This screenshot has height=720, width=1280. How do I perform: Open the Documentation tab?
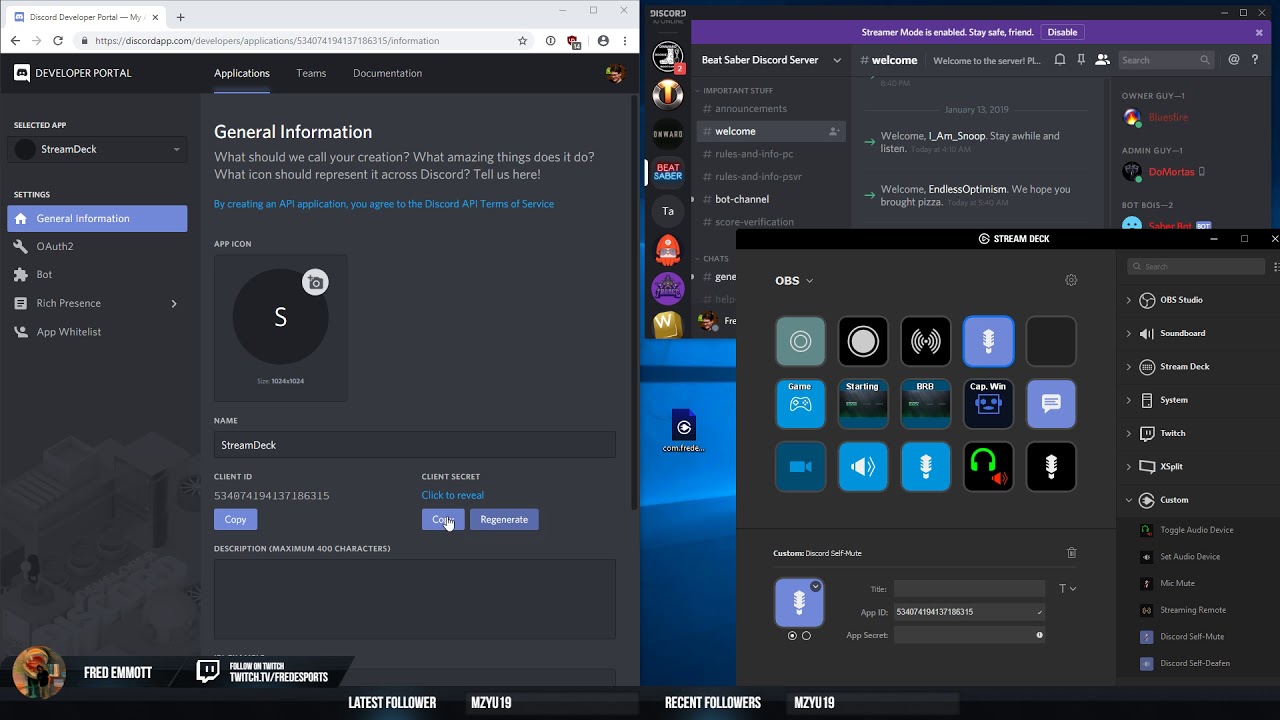pyautogui.click(x=387, y=73)
